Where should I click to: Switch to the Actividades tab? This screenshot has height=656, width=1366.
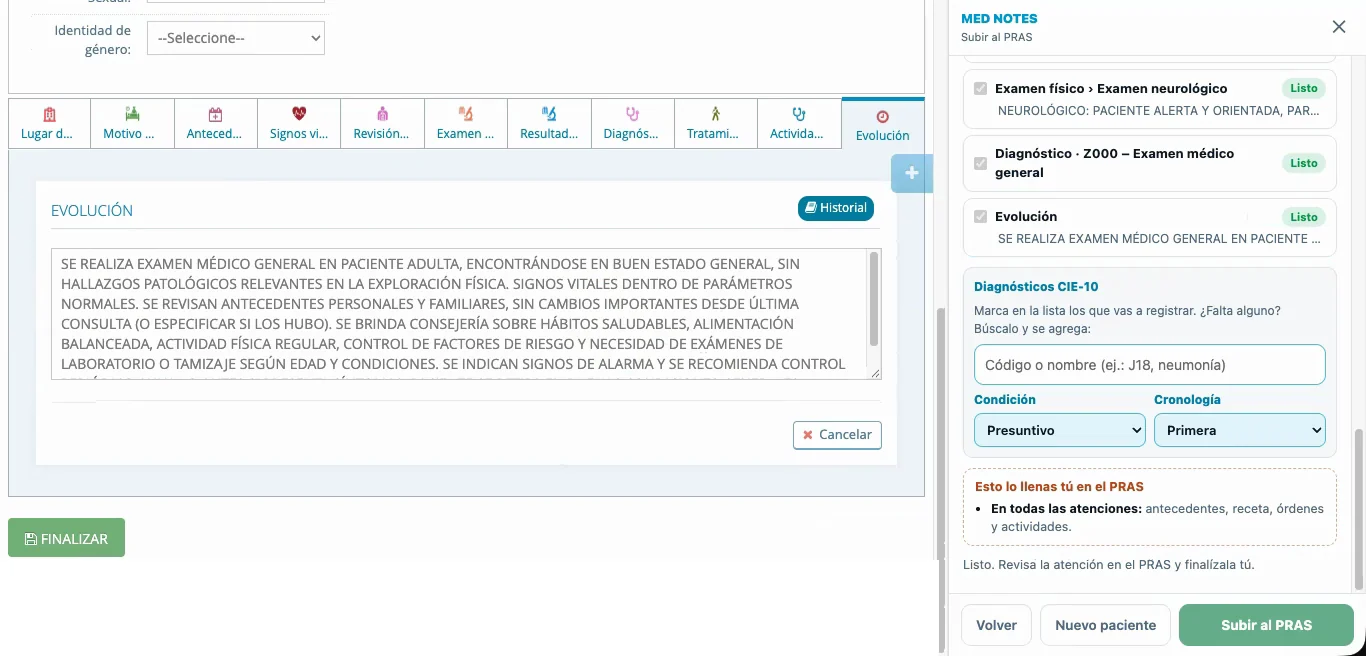(799, 124)
